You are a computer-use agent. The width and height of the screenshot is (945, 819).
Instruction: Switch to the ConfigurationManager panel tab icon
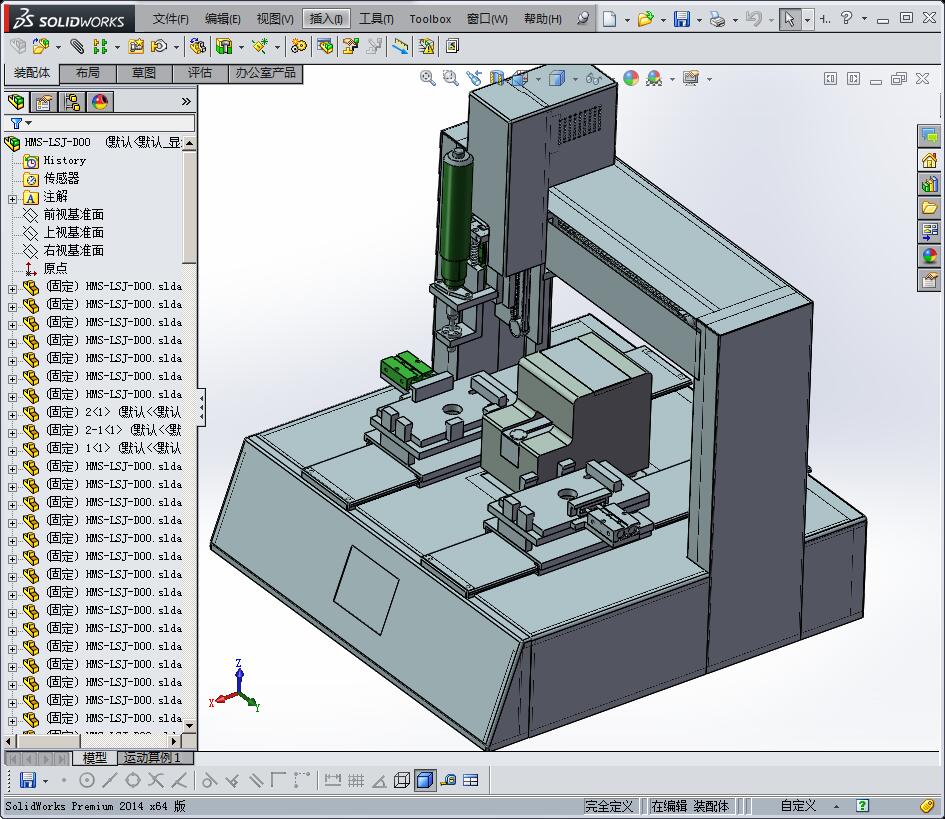click(72, 101)
